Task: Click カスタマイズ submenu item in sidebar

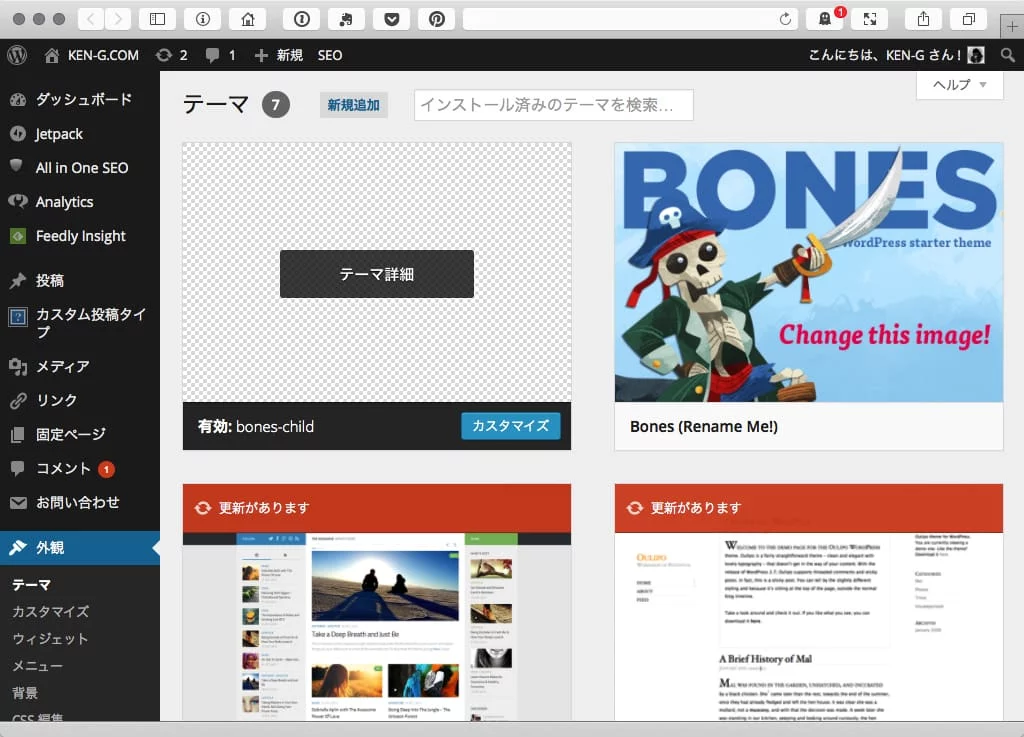Action: 50,612
